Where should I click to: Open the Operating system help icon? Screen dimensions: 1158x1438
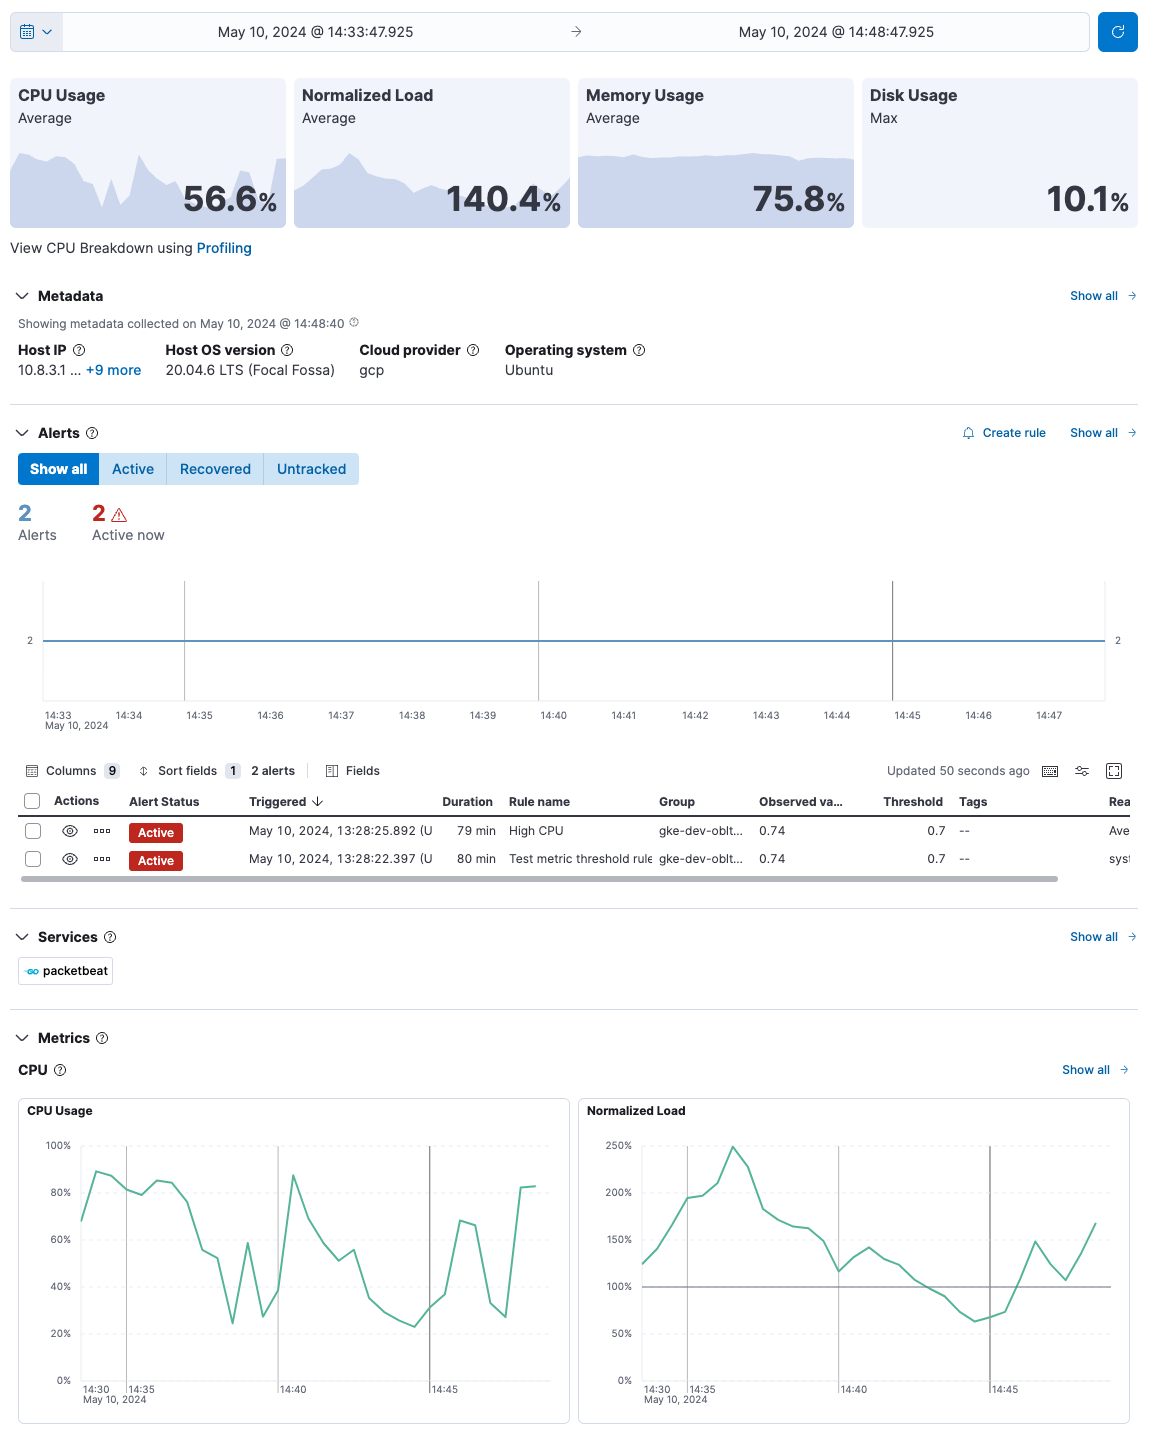pos(639,350)
